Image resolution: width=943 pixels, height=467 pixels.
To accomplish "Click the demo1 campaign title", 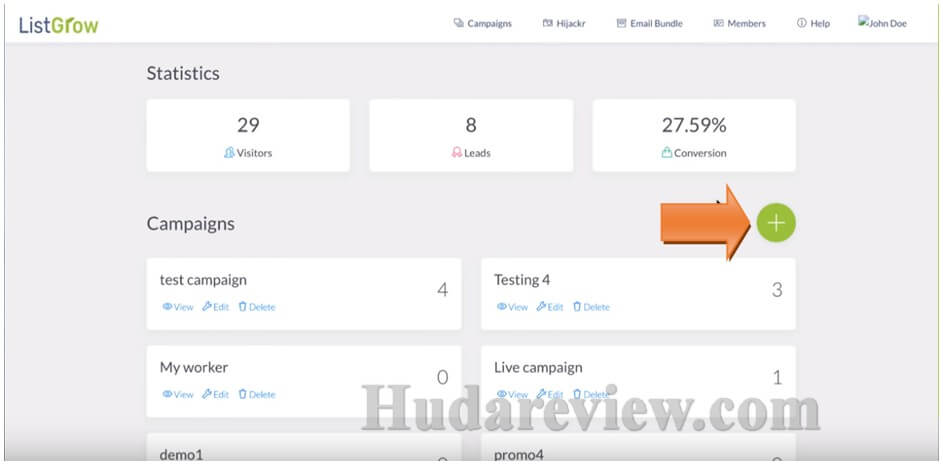I will coord(181,455).
